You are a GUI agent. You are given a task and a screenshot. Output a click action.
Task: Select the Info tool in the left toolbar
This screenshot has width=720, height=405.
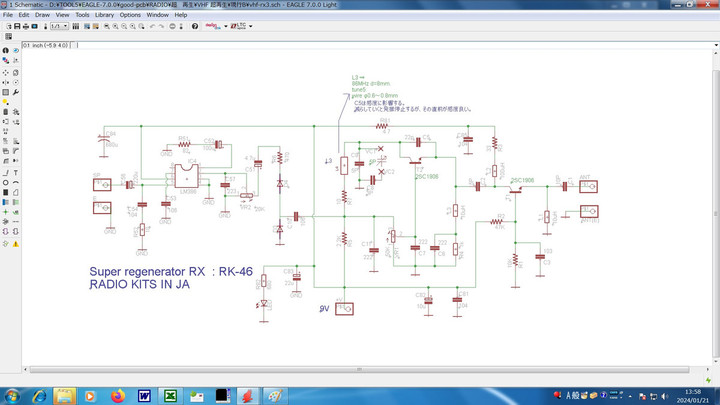click(6, 50)
